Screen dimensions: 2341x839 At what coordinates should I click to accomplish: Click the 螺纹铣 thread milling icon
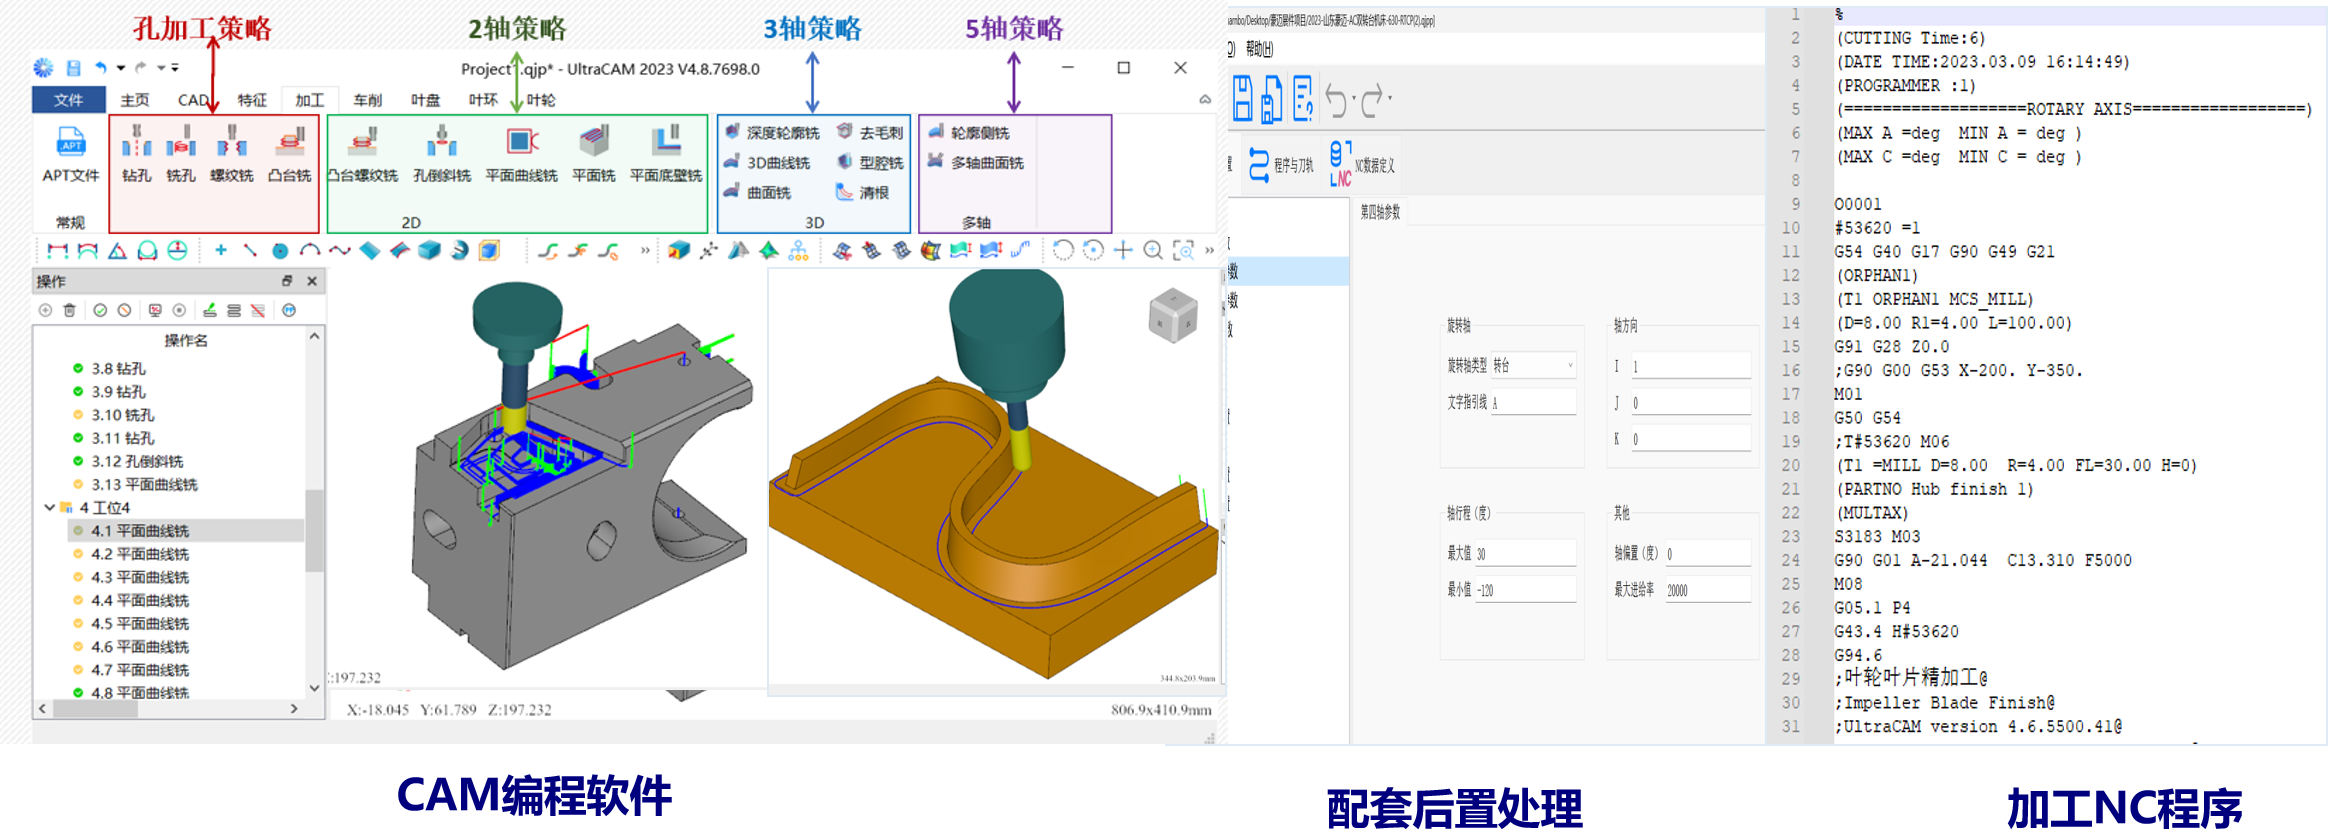click(231, 153)
